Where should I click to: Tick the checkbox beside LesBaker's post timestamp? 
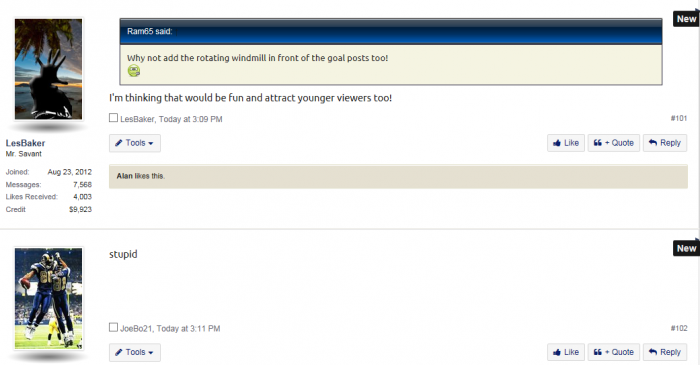[113, 118]
